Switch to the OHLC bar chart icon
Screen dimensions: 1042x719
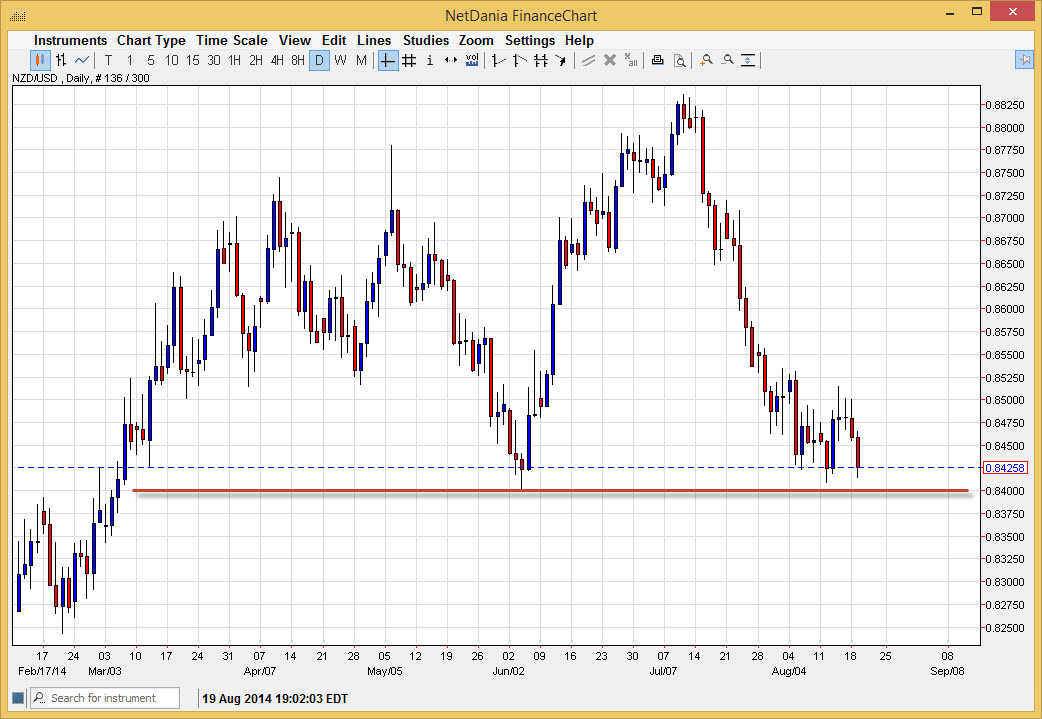pyautogui.click(x=61, y=61)
